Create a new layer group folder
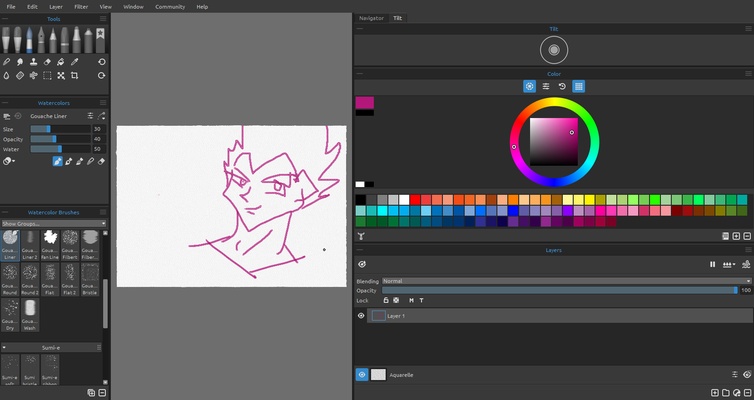The image size is (754, 400). coord(726,393)
